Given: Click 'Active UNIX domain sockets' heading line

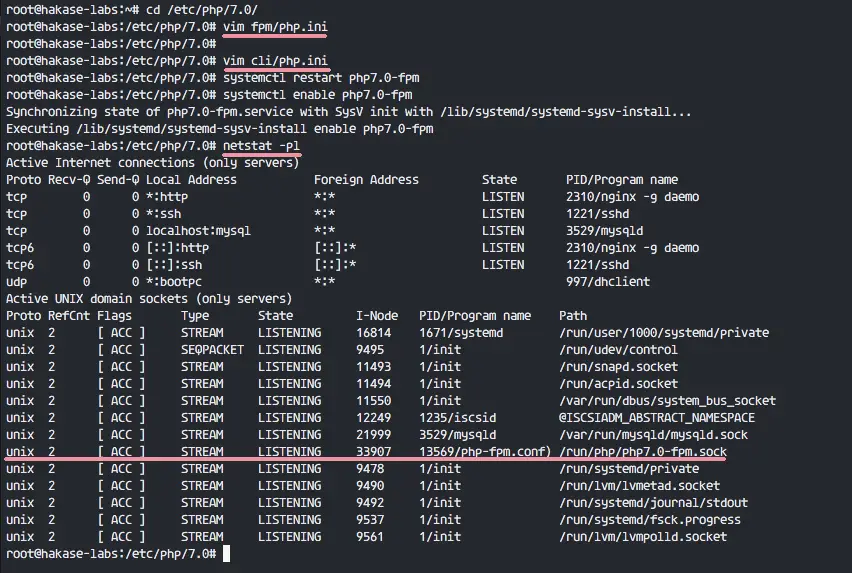Looking at the screenshot, I should [x=149, y=299].
